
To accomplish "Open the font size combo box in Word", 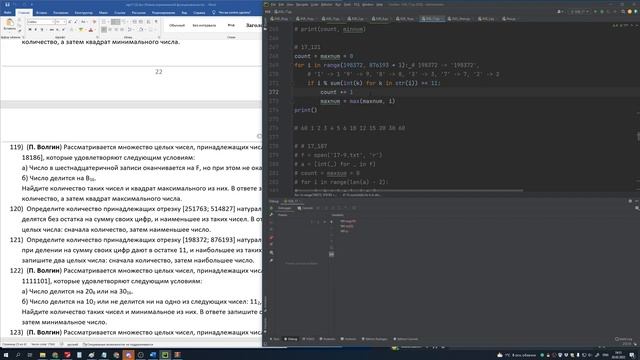I will pos(61,22).
